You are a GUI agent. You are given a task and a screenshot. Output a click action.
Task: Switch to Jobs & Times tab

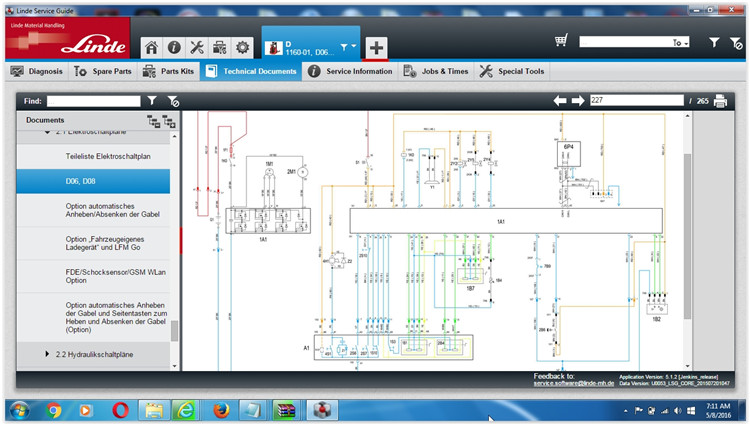click(x=436, y=71)
